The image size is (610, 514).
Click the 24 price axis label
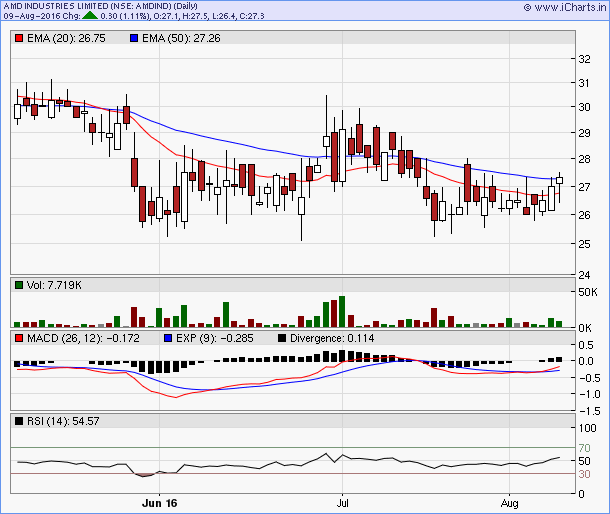(584, 275)
